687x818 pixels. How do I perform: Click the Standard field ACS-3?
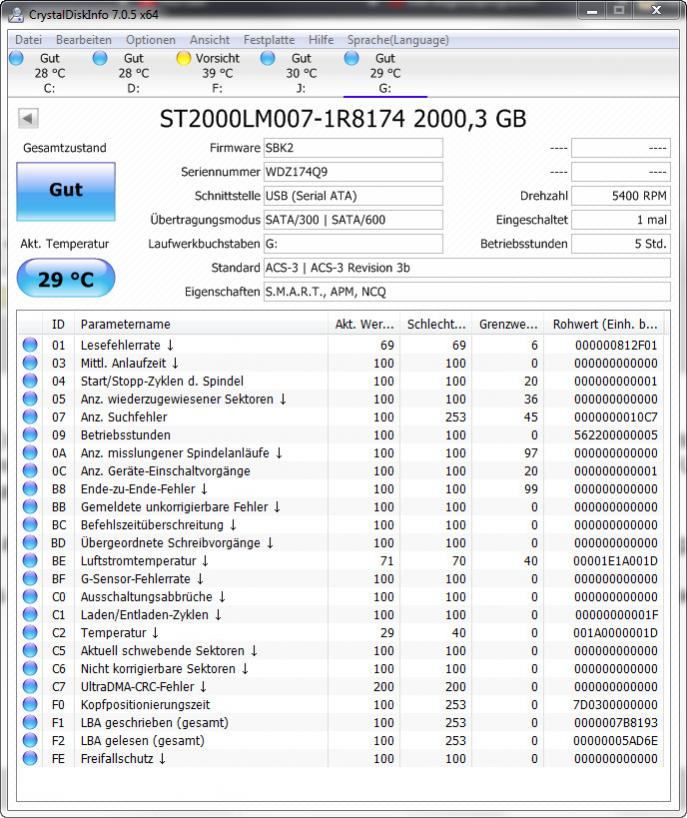pyautogui.click(x=467, y=268)
